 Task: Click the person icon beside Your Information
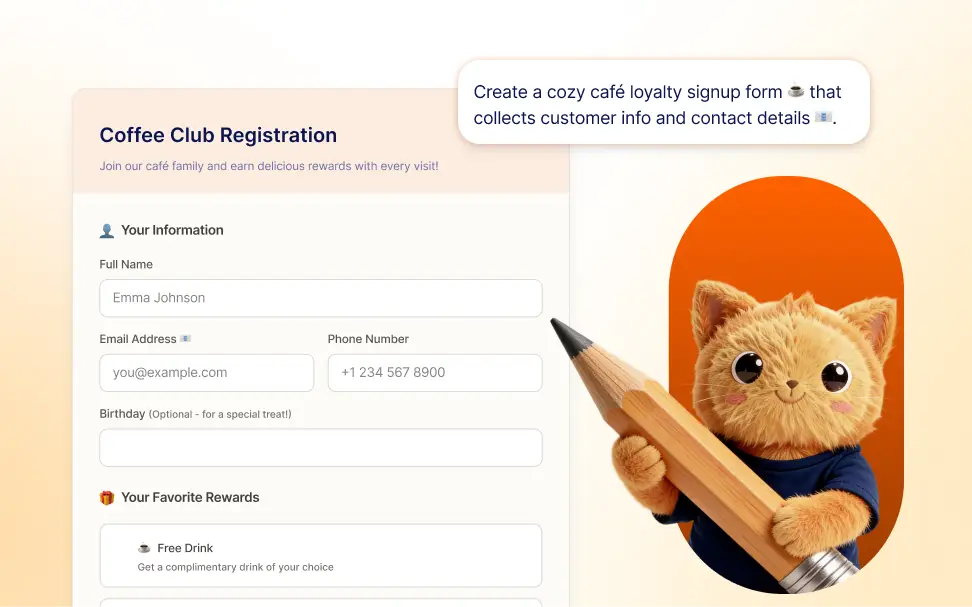pos(107,231)
